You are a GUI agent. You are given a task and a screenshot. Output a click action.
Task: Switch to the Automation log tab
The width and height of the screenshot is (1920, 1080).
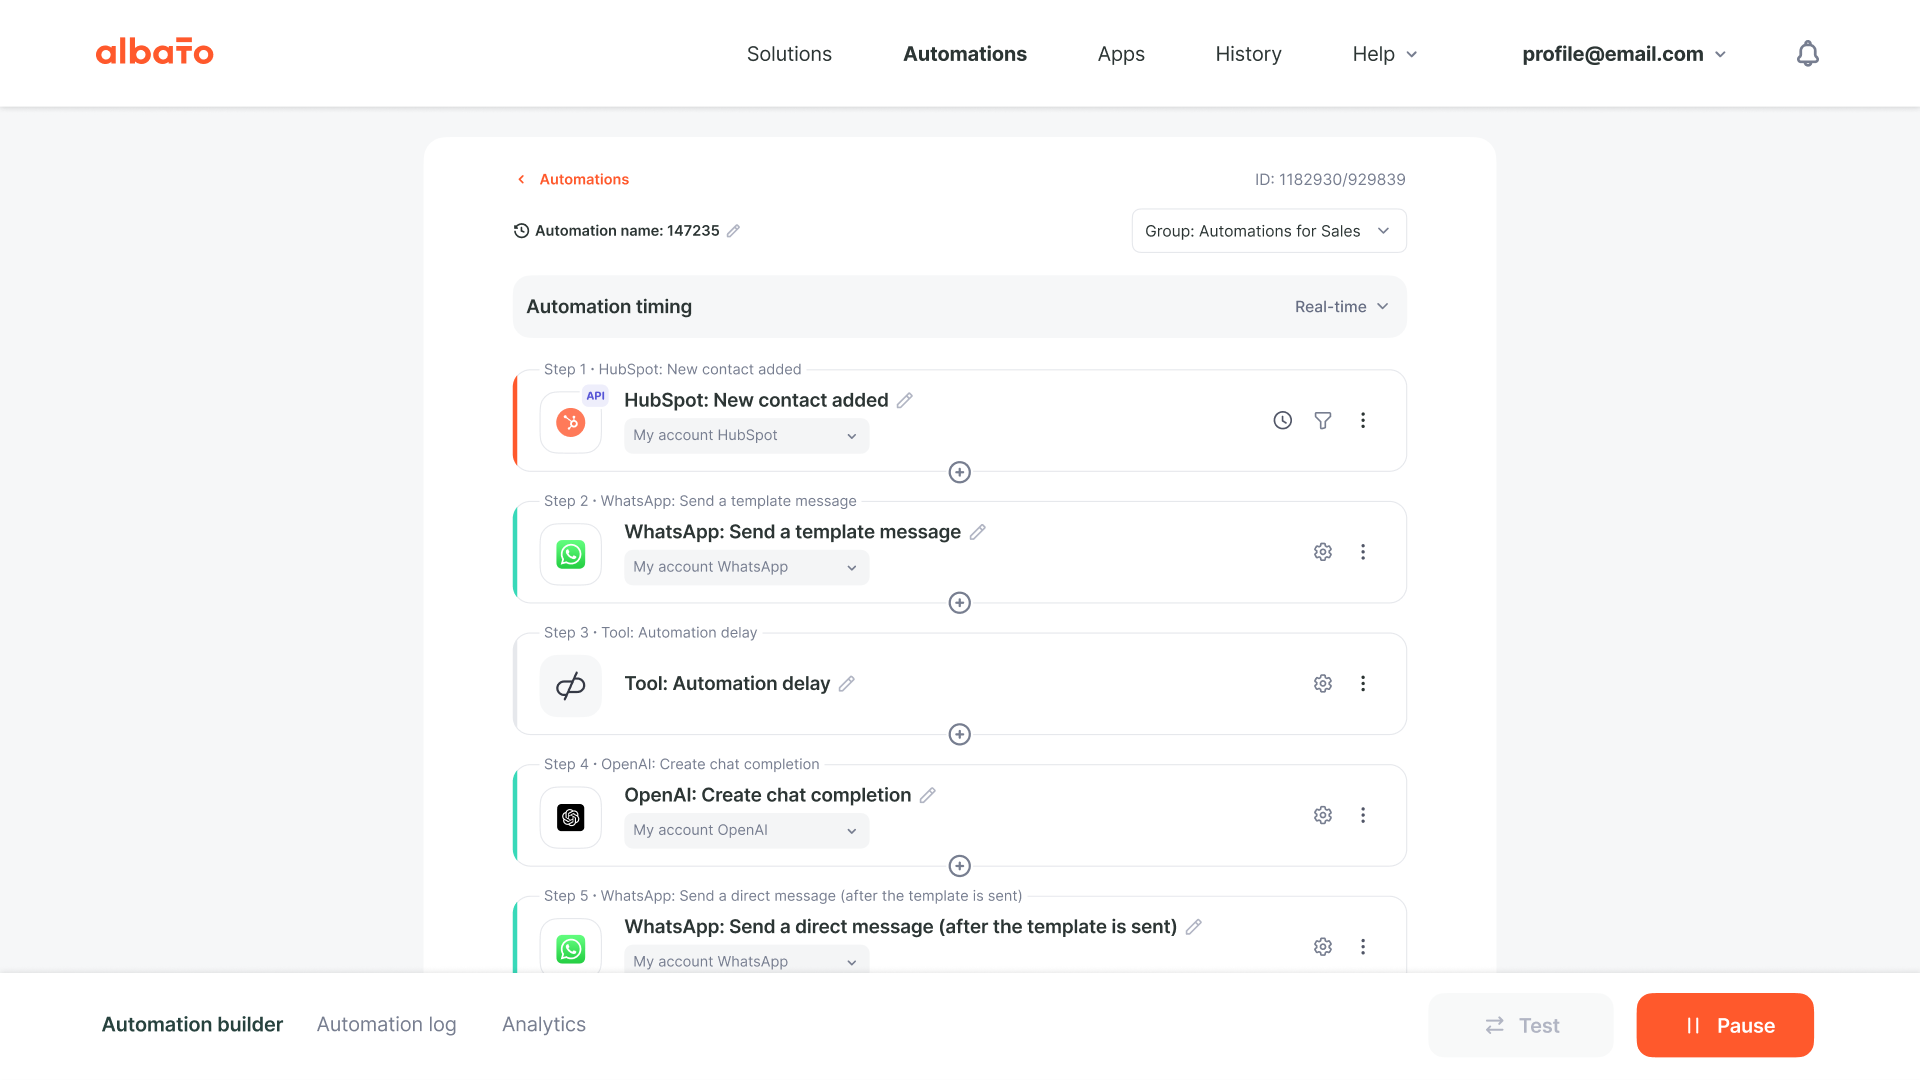pos(386,1025)
